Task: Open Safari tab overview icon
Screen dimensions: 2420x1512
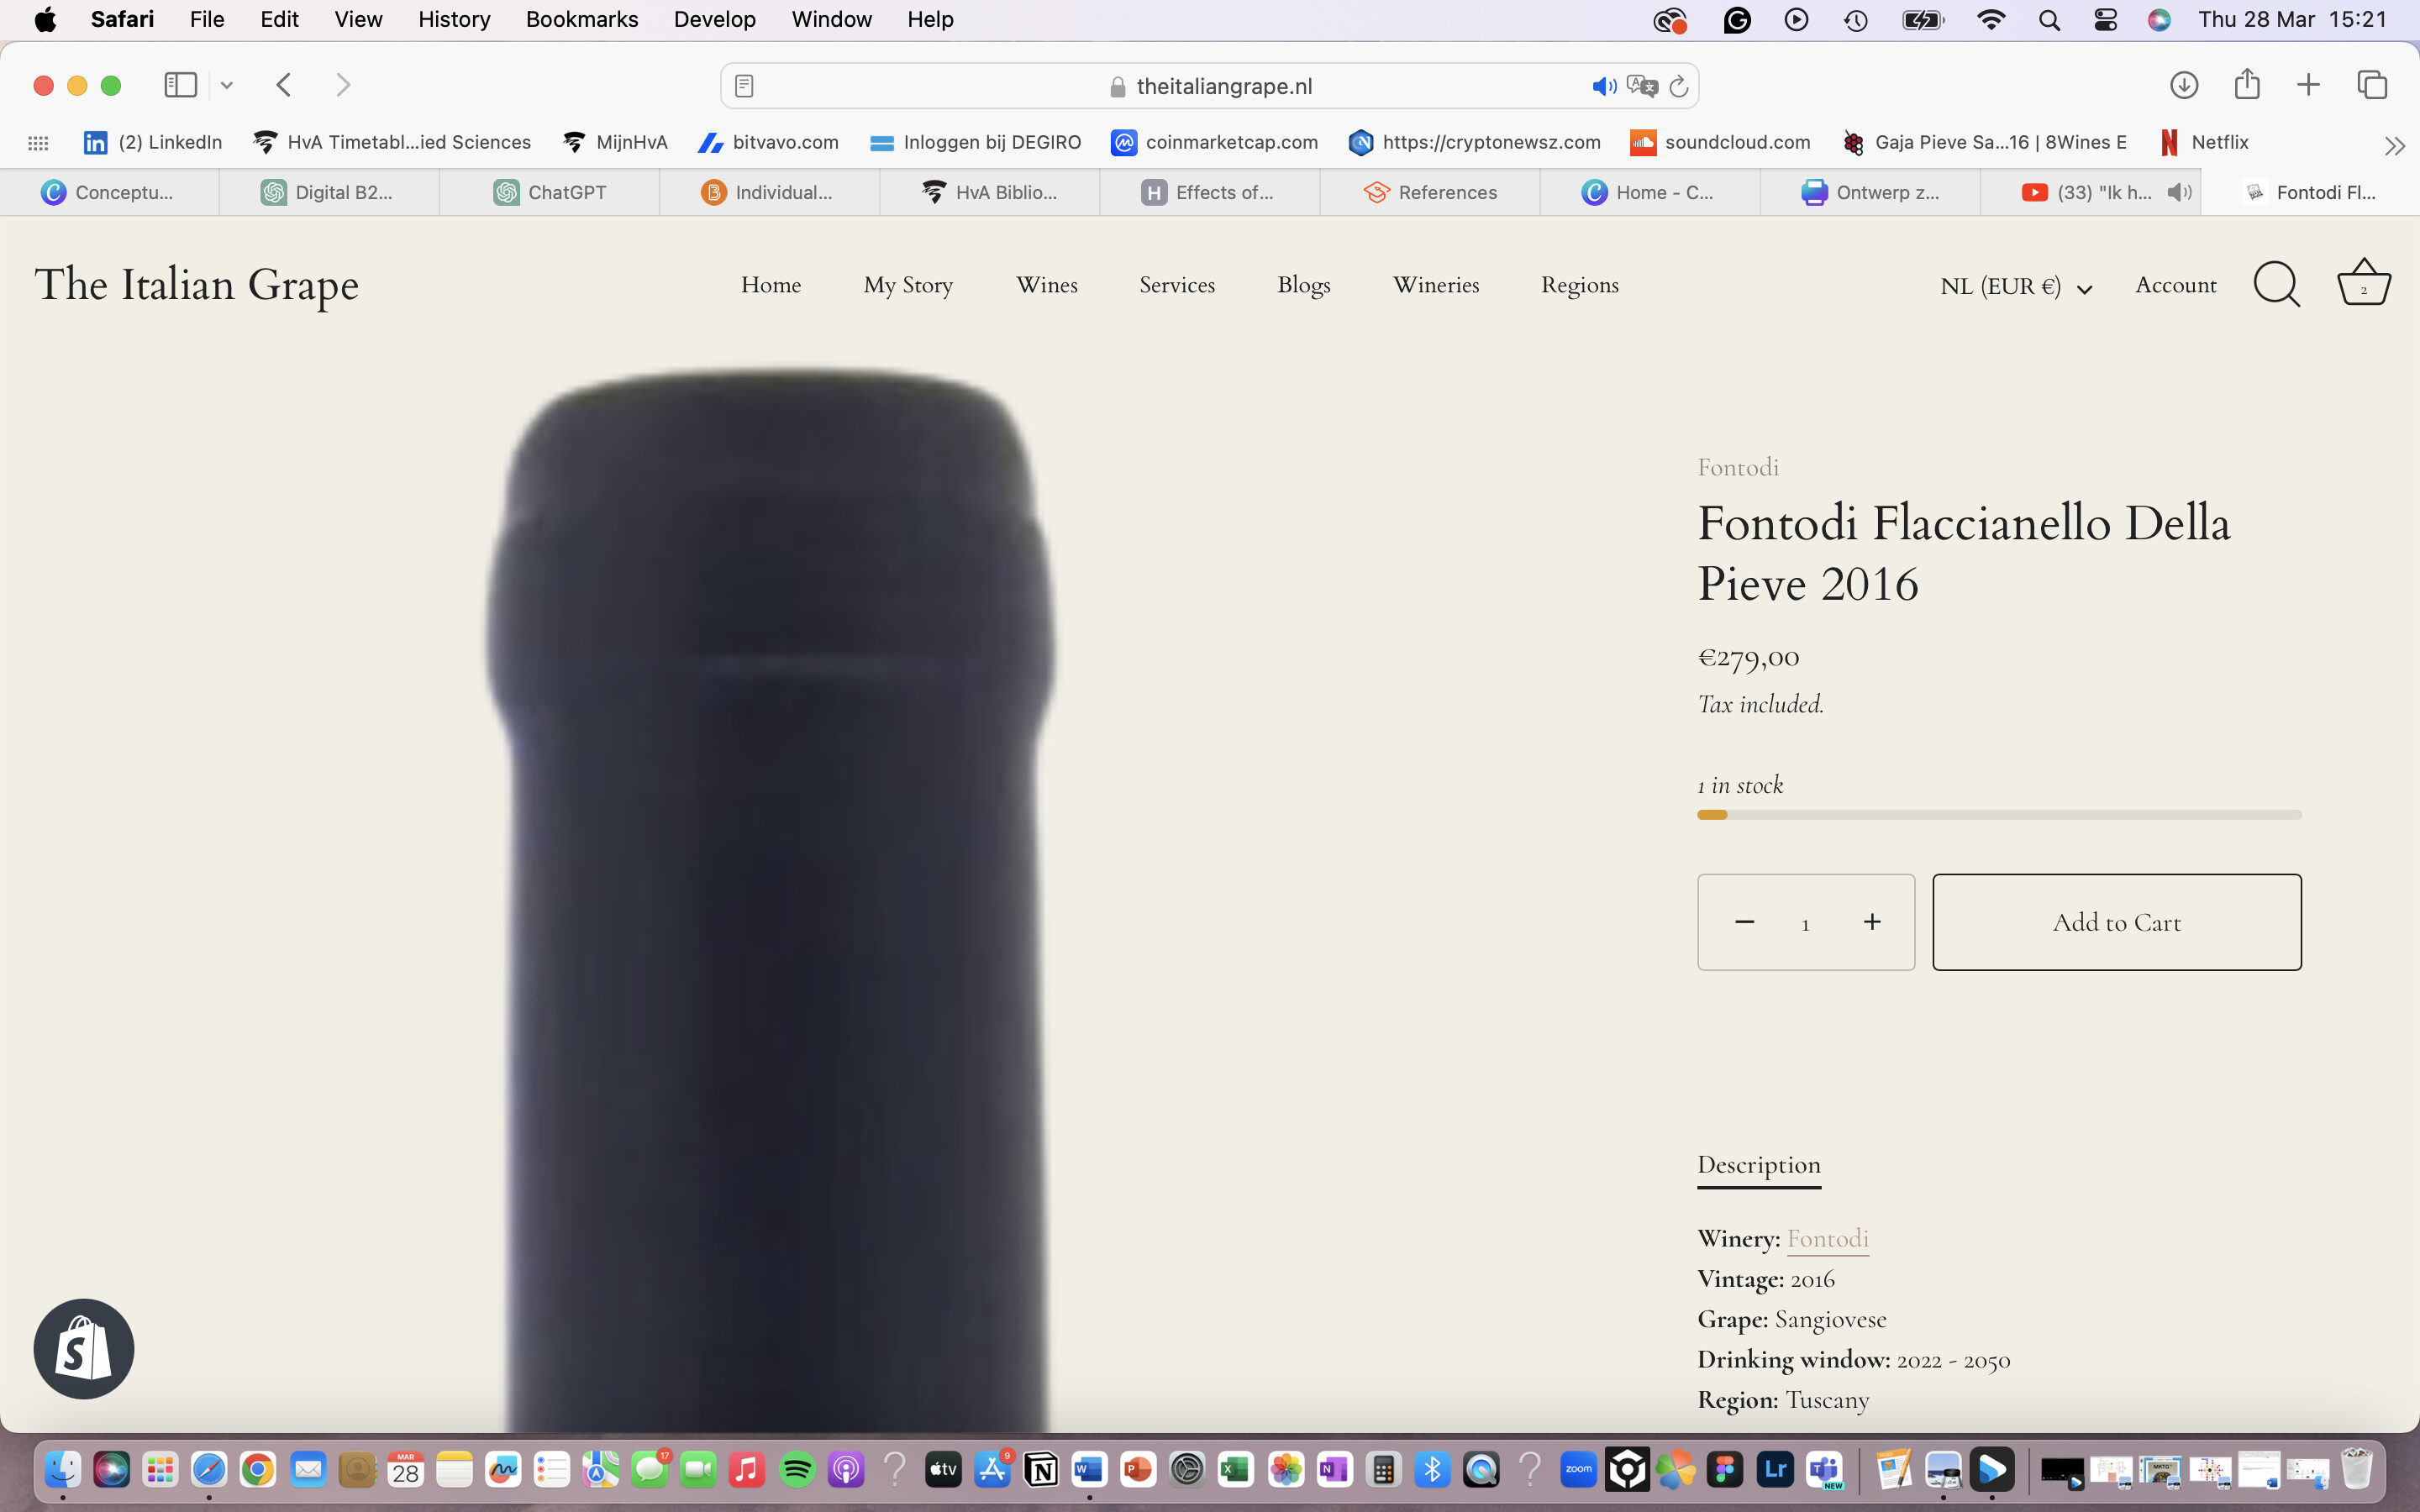Action: click(x=2372, y=85)
